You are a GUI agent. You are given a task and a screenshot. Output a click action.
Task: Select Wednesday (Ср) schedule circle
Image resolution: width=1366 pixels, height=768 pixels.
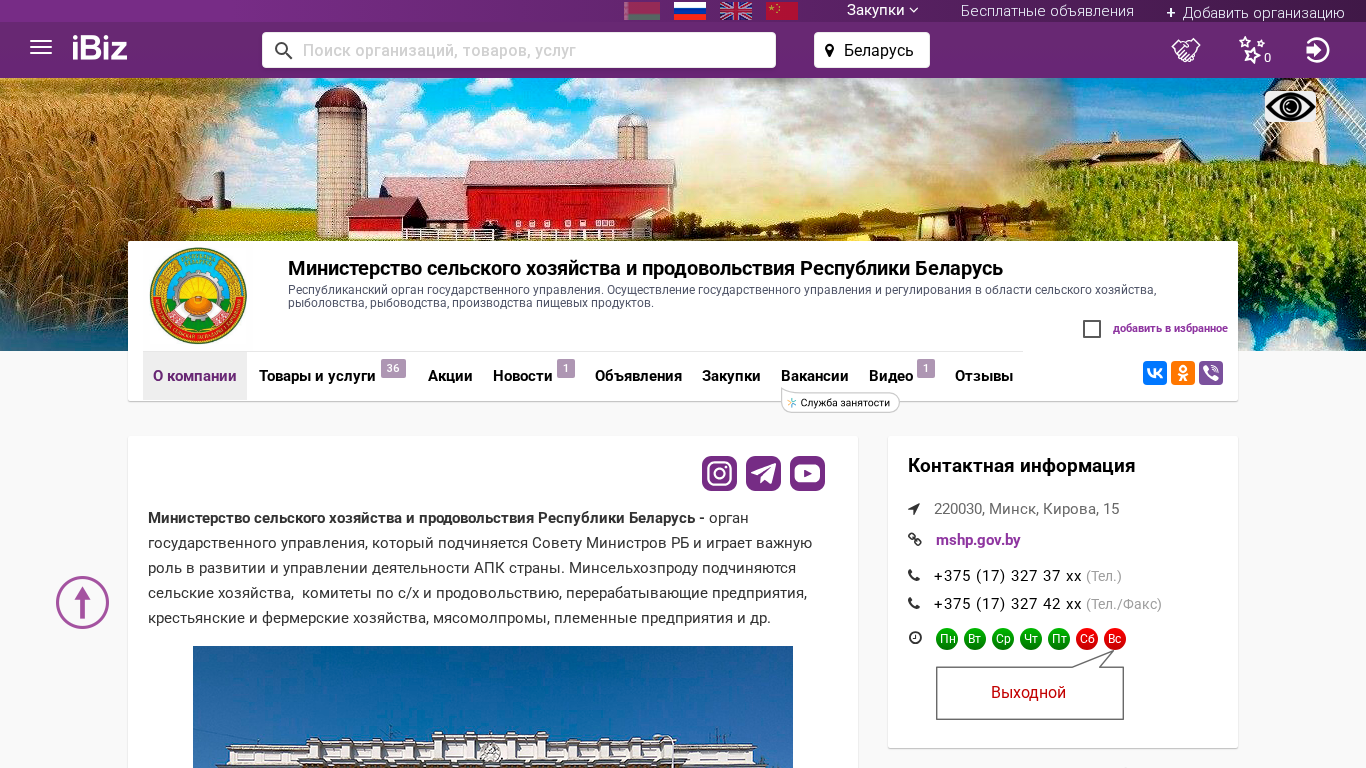click(1003, 639)
